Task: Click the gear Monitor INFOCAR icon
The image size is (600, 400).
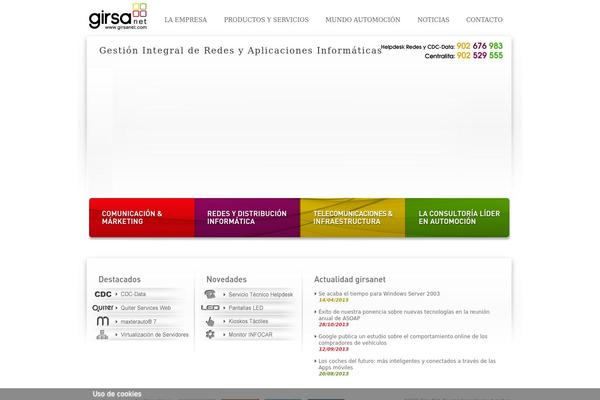Action: [x=210, y=334]
